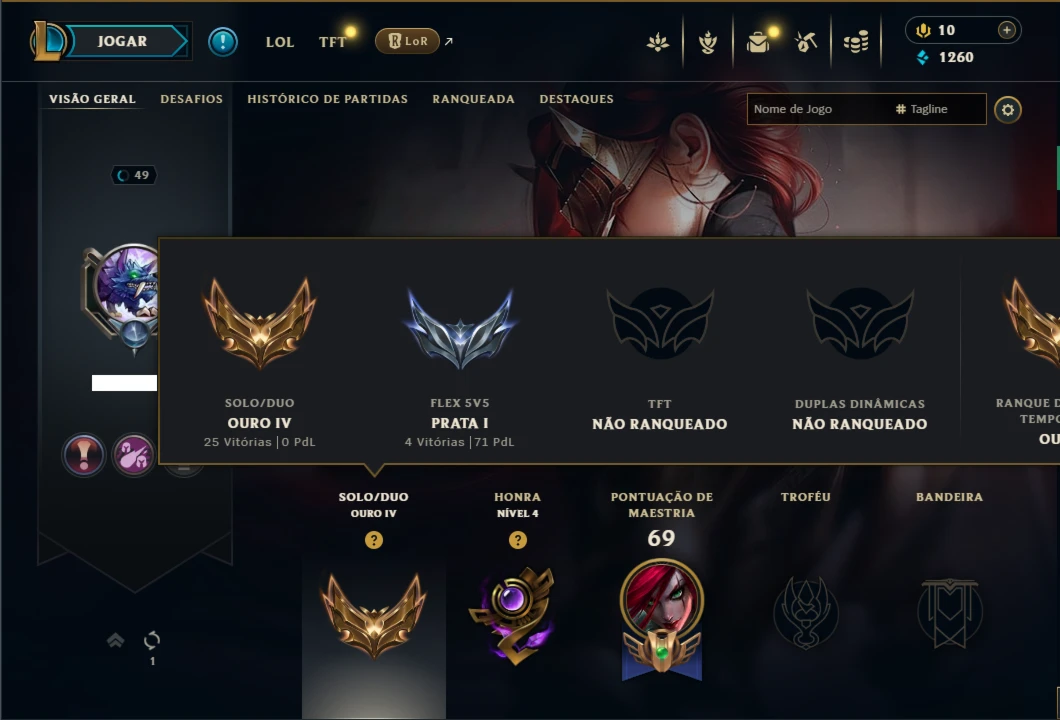Go to HISTÓRICO DE PARTIDAS tab
This screenshot has height=720, width=1060.
click(327, 99)
